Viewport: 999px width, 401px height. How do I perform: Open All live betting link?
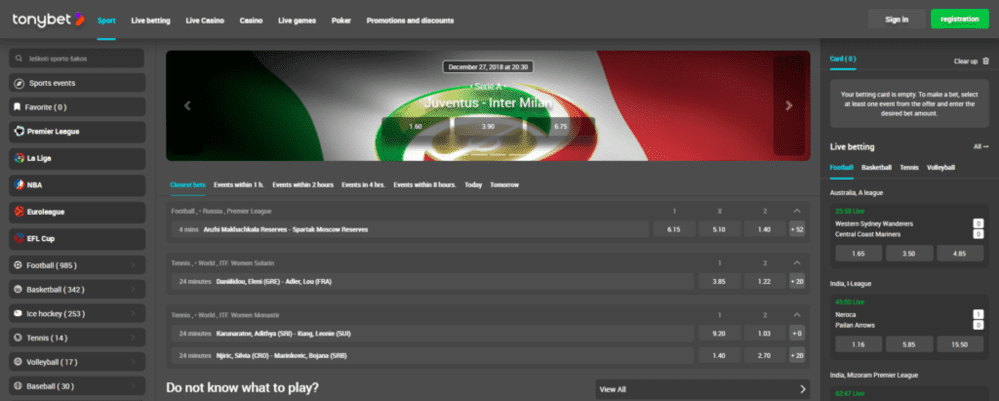(981, 147)
